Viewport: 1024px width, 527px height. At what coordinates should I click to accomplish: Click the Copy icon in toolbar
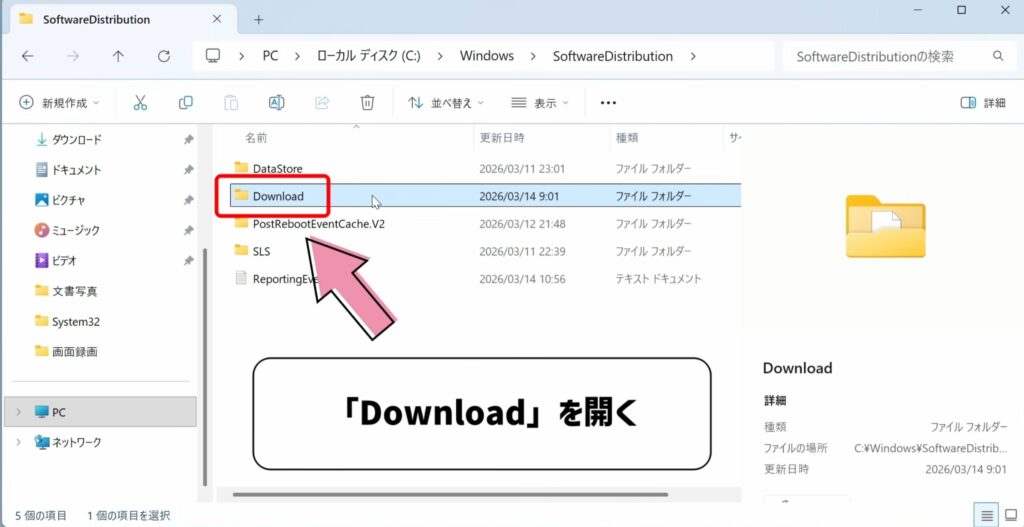(185, 103)
